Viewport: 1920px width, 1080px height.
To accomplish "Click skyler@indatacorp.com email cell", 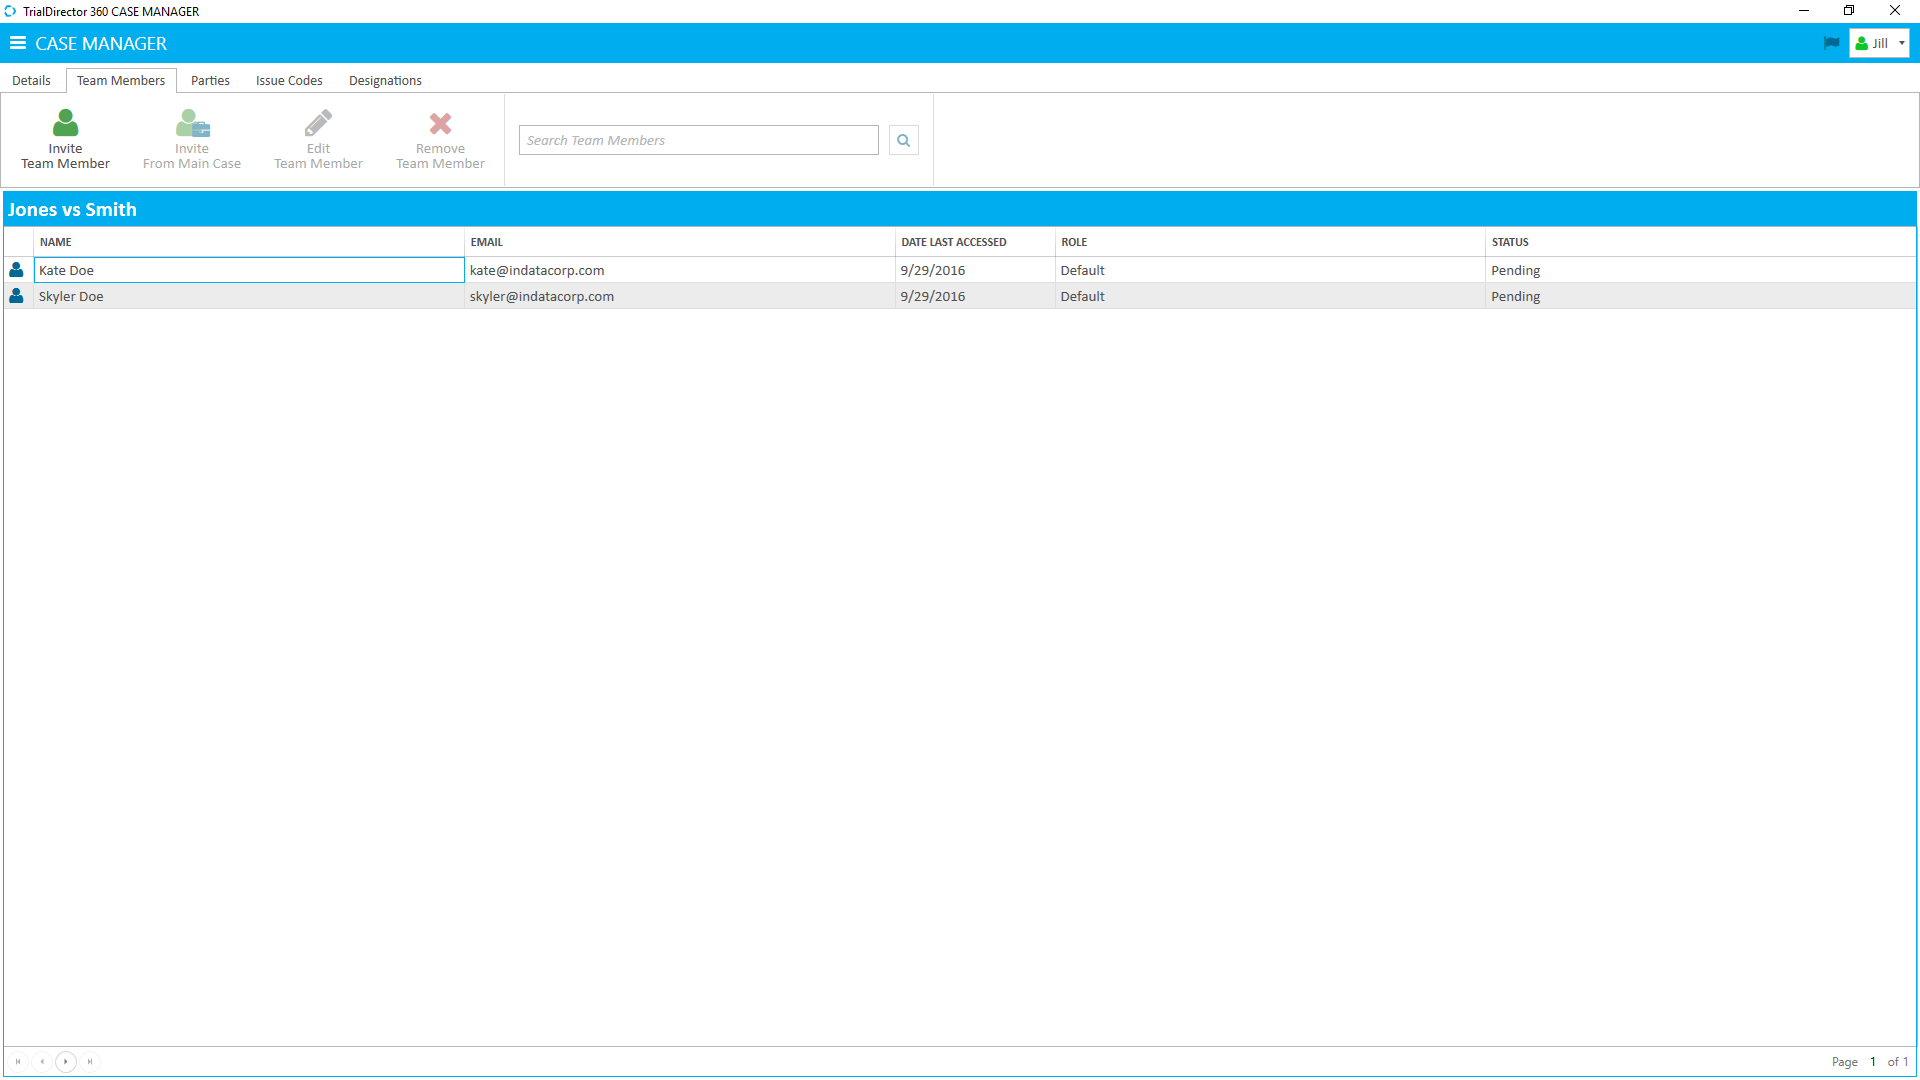I will pos(679,296).
